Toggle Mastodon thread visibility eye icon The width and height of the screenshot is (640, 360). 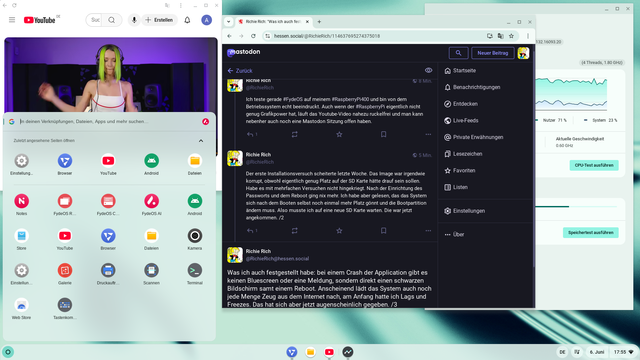429,71
